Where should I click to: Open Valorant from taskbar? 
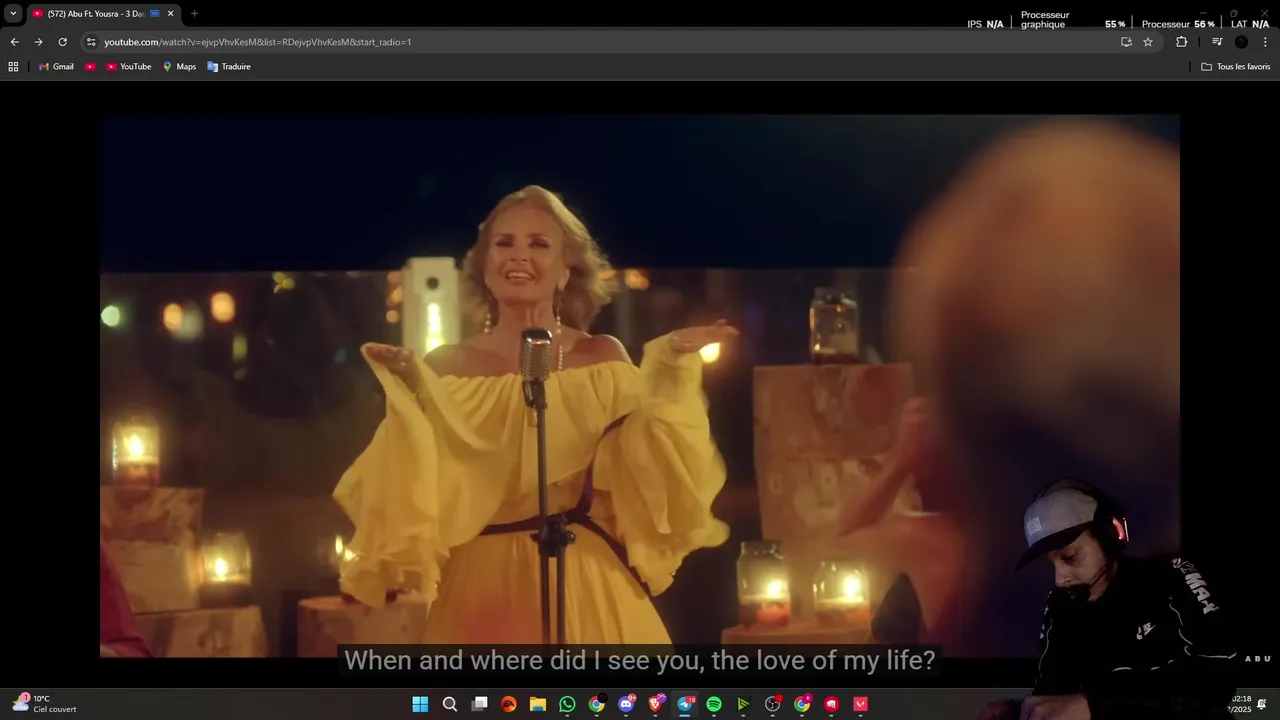point(860,704)
